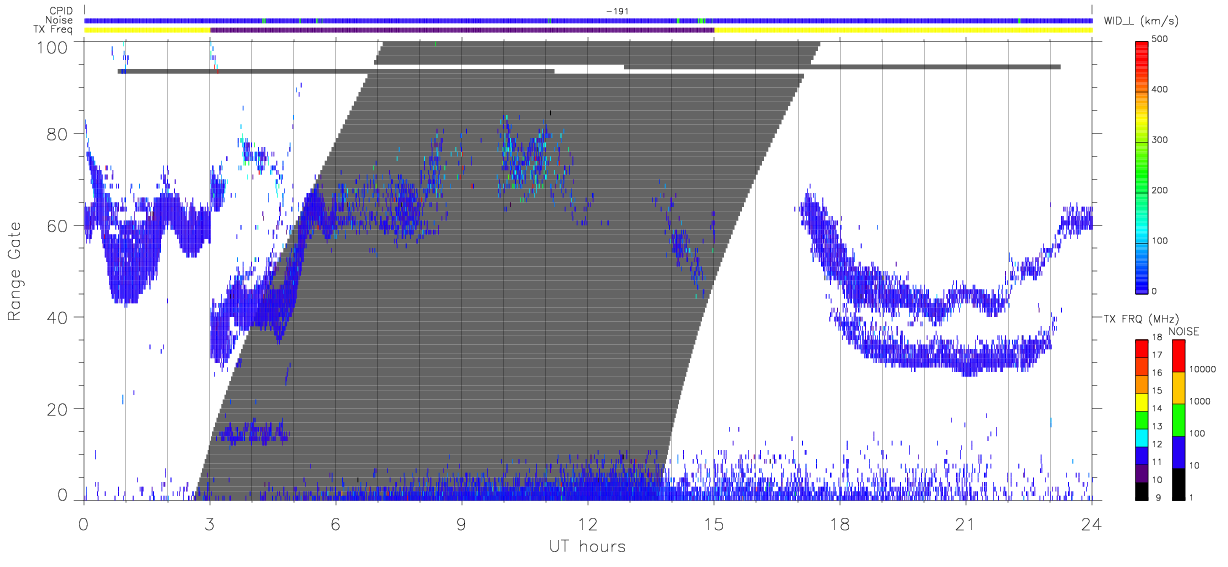Click the 3 label on the UT hours axis
This screenshot has width=1228, height=567.
click(209, 523)
